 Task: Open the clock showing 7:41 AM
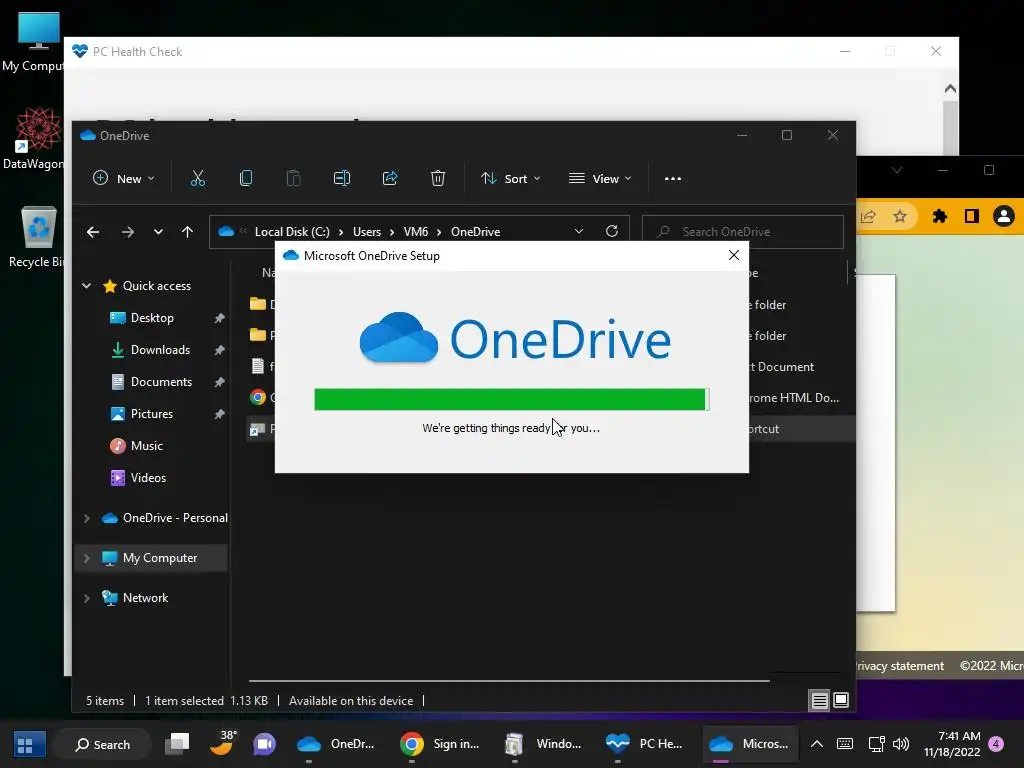pos(952,744)
